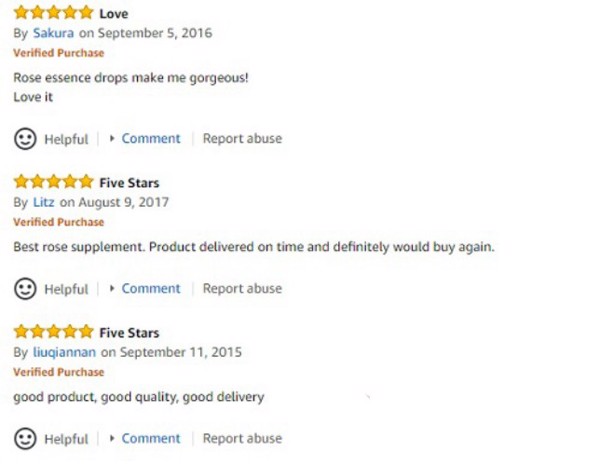Viewport: 600px width, 466px height.
Task: Click Verified Purchase on the September 11, 2015 review
Action: coord(58,372)
